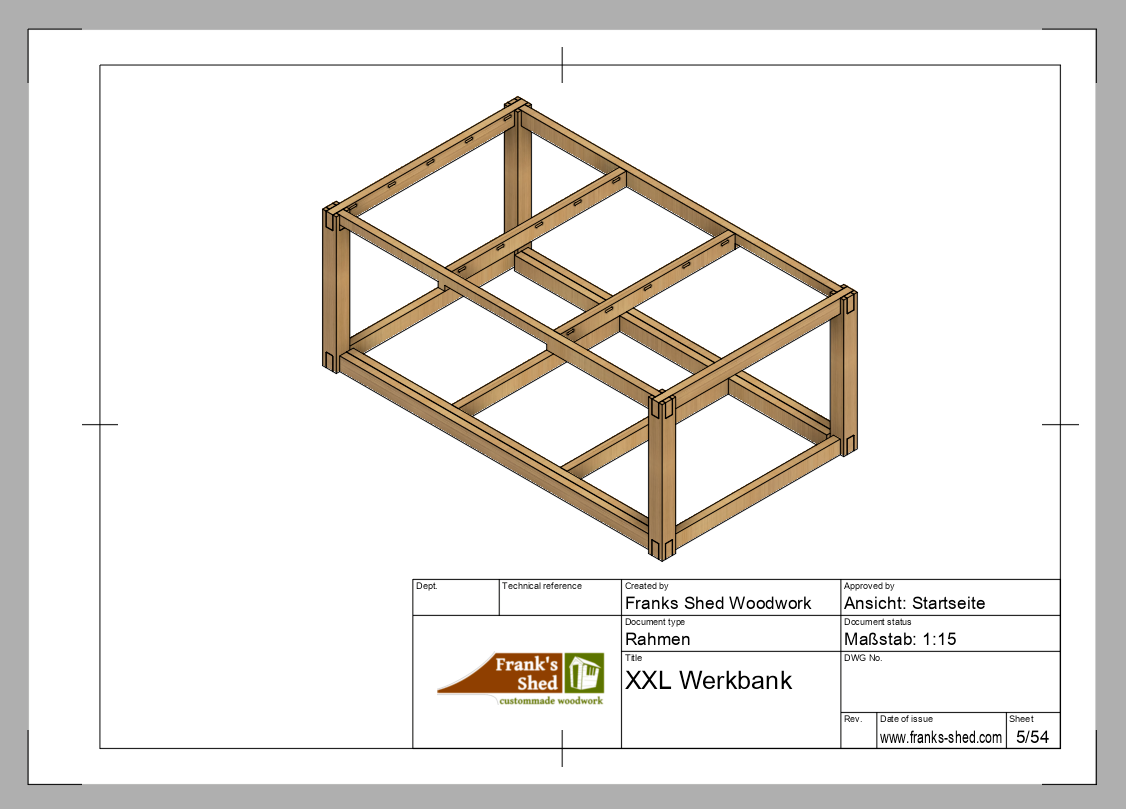Click the top center alignment mark
1126x809 pixels.
point(562,64)
